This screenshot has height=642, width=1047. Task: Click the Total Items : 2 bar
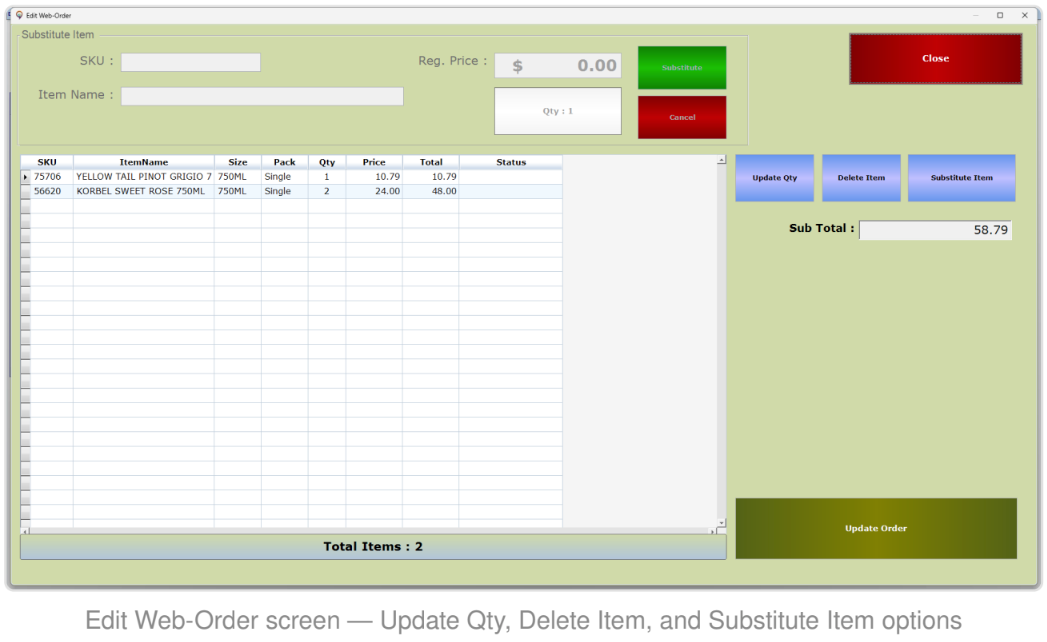click(373, 546)
